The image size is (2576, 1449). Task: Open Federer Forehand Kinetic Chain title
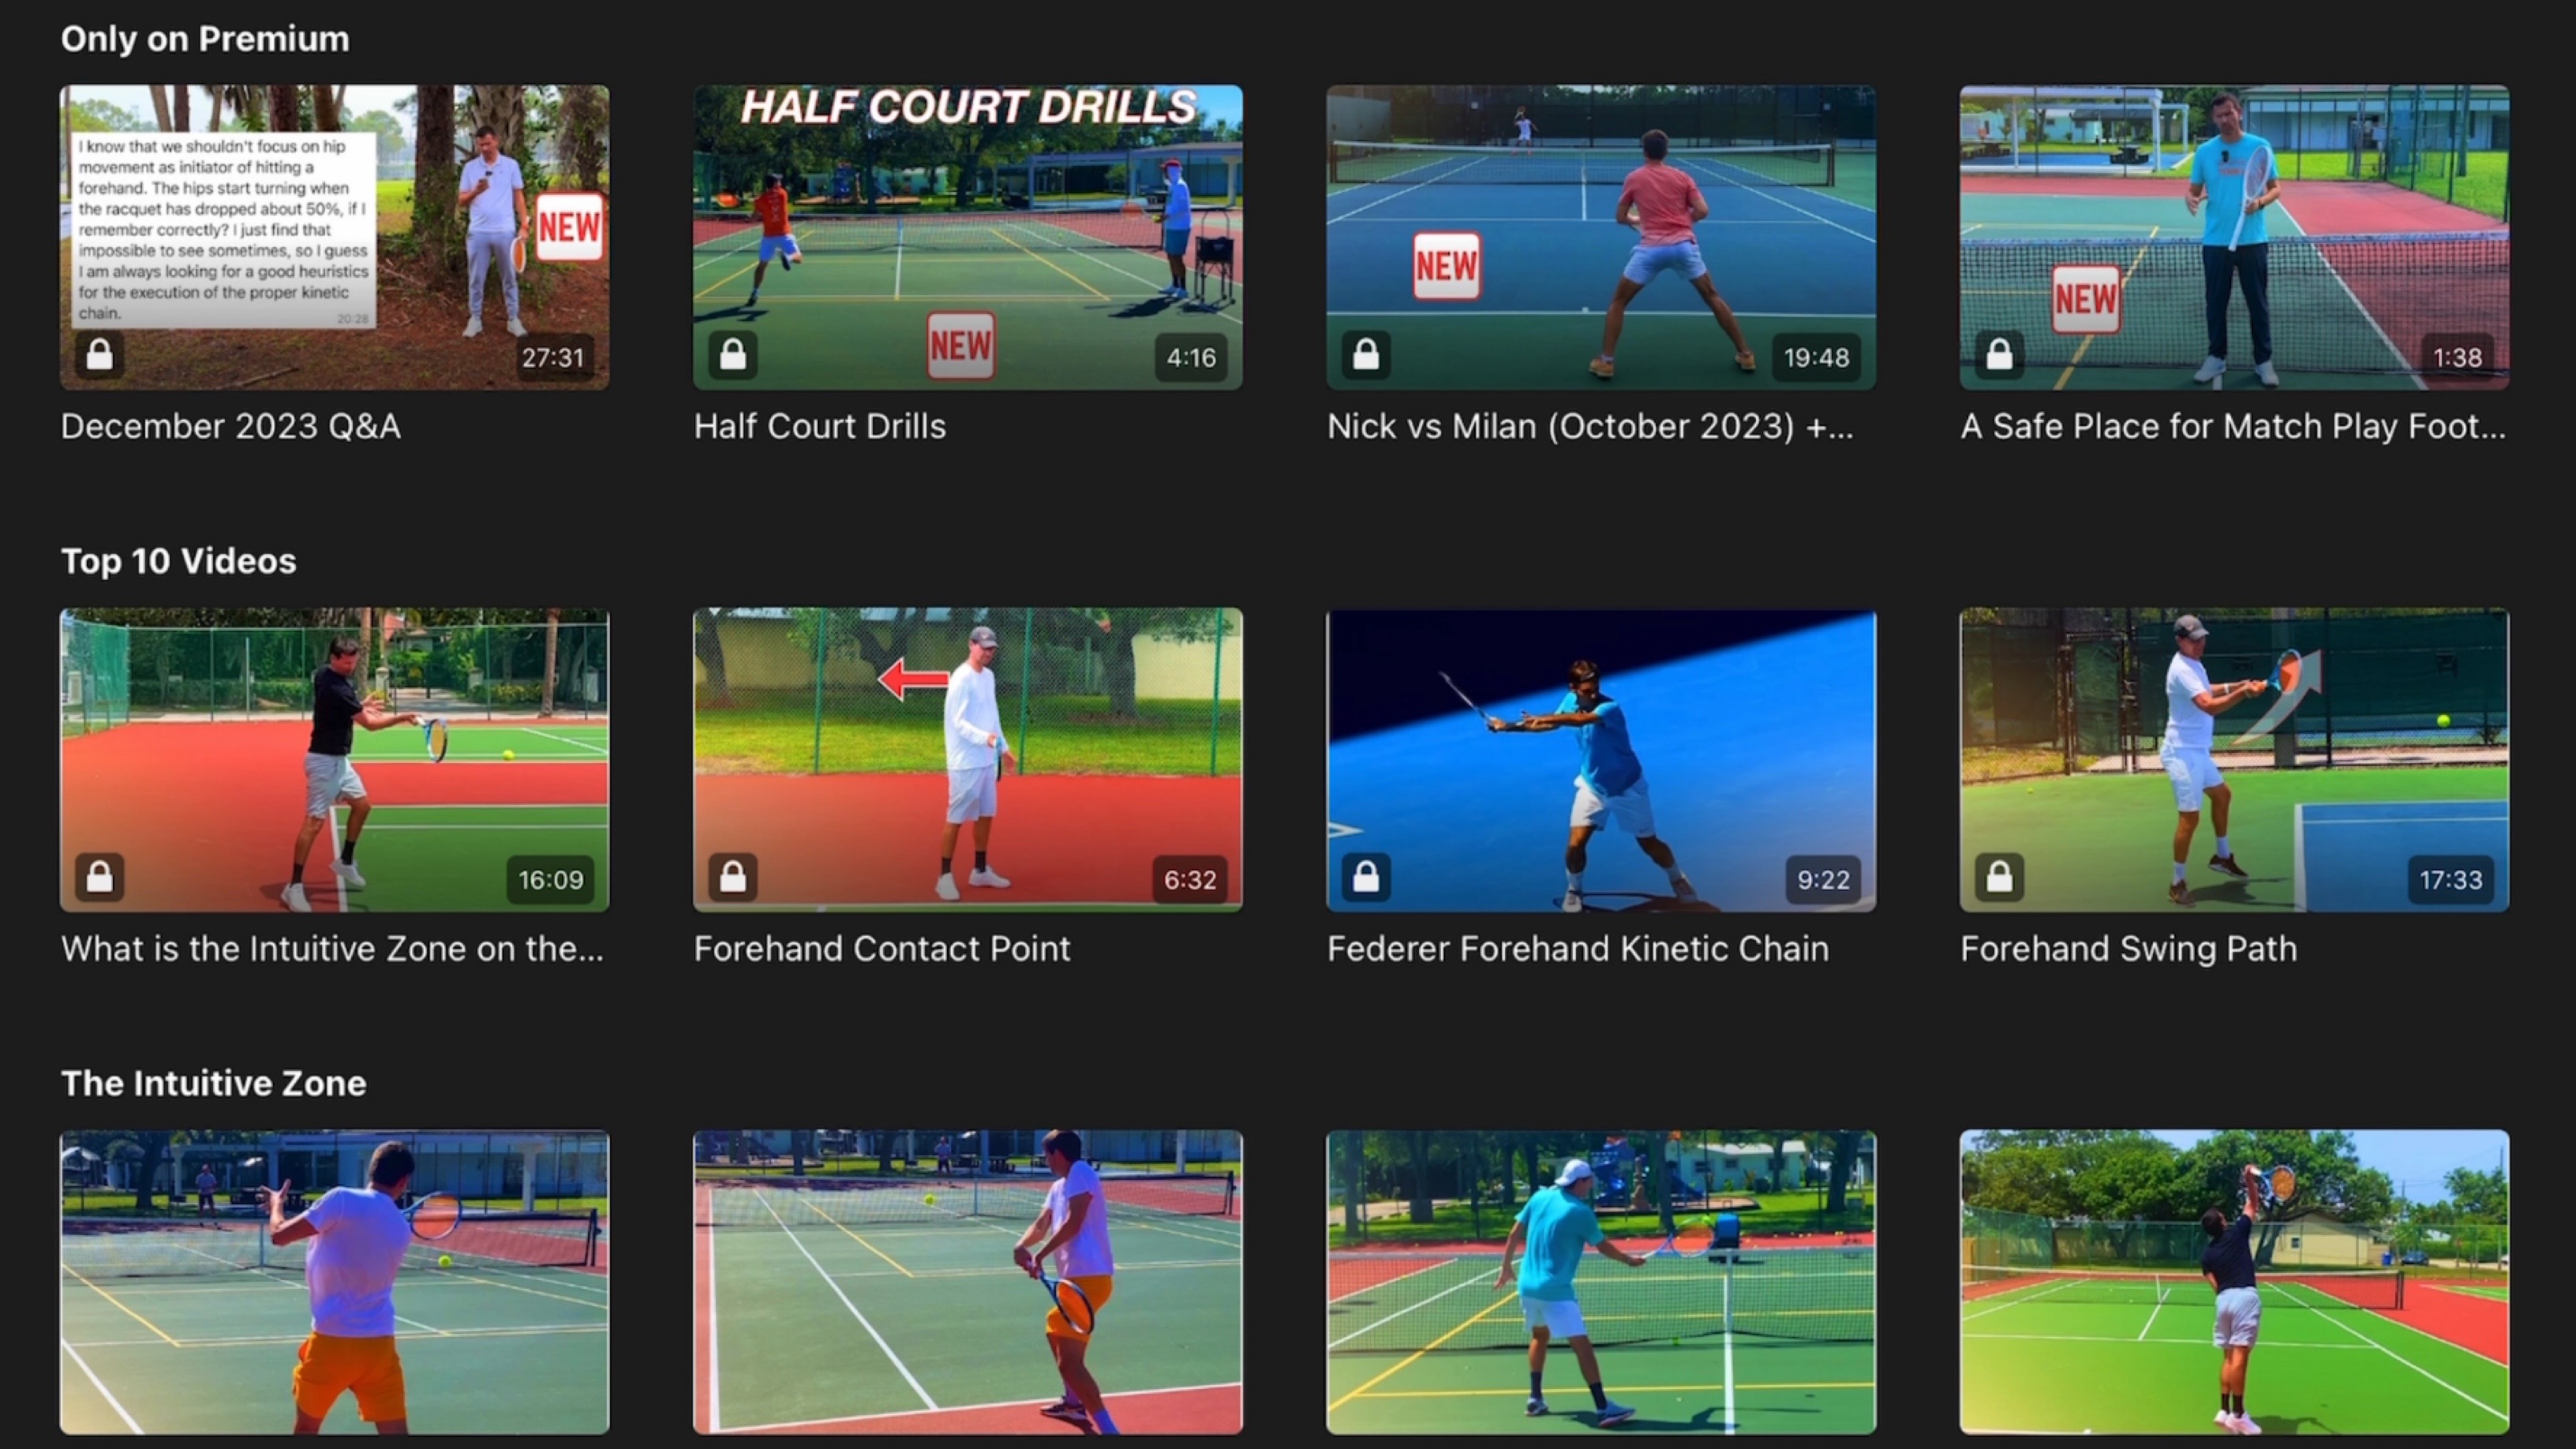(x=1577, y=949)
